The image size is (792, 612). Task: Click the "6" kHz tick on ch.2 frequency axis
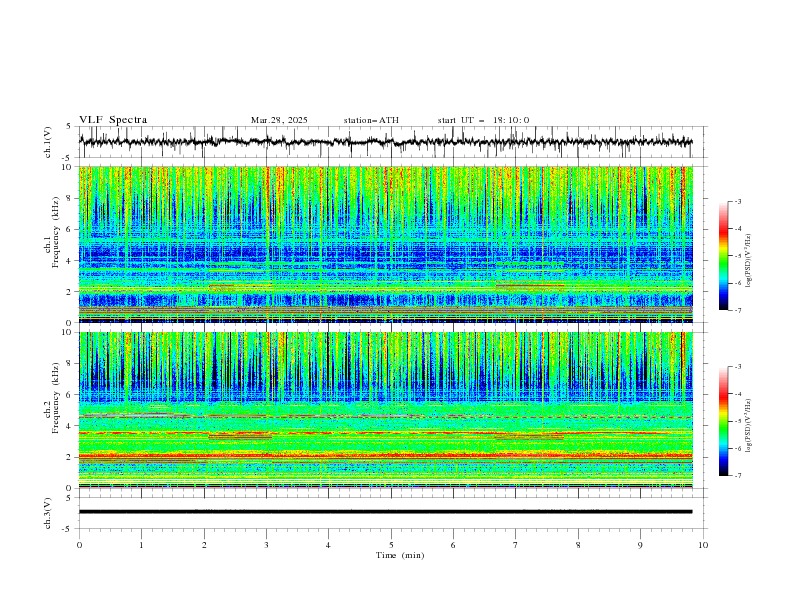pos(70,395)
